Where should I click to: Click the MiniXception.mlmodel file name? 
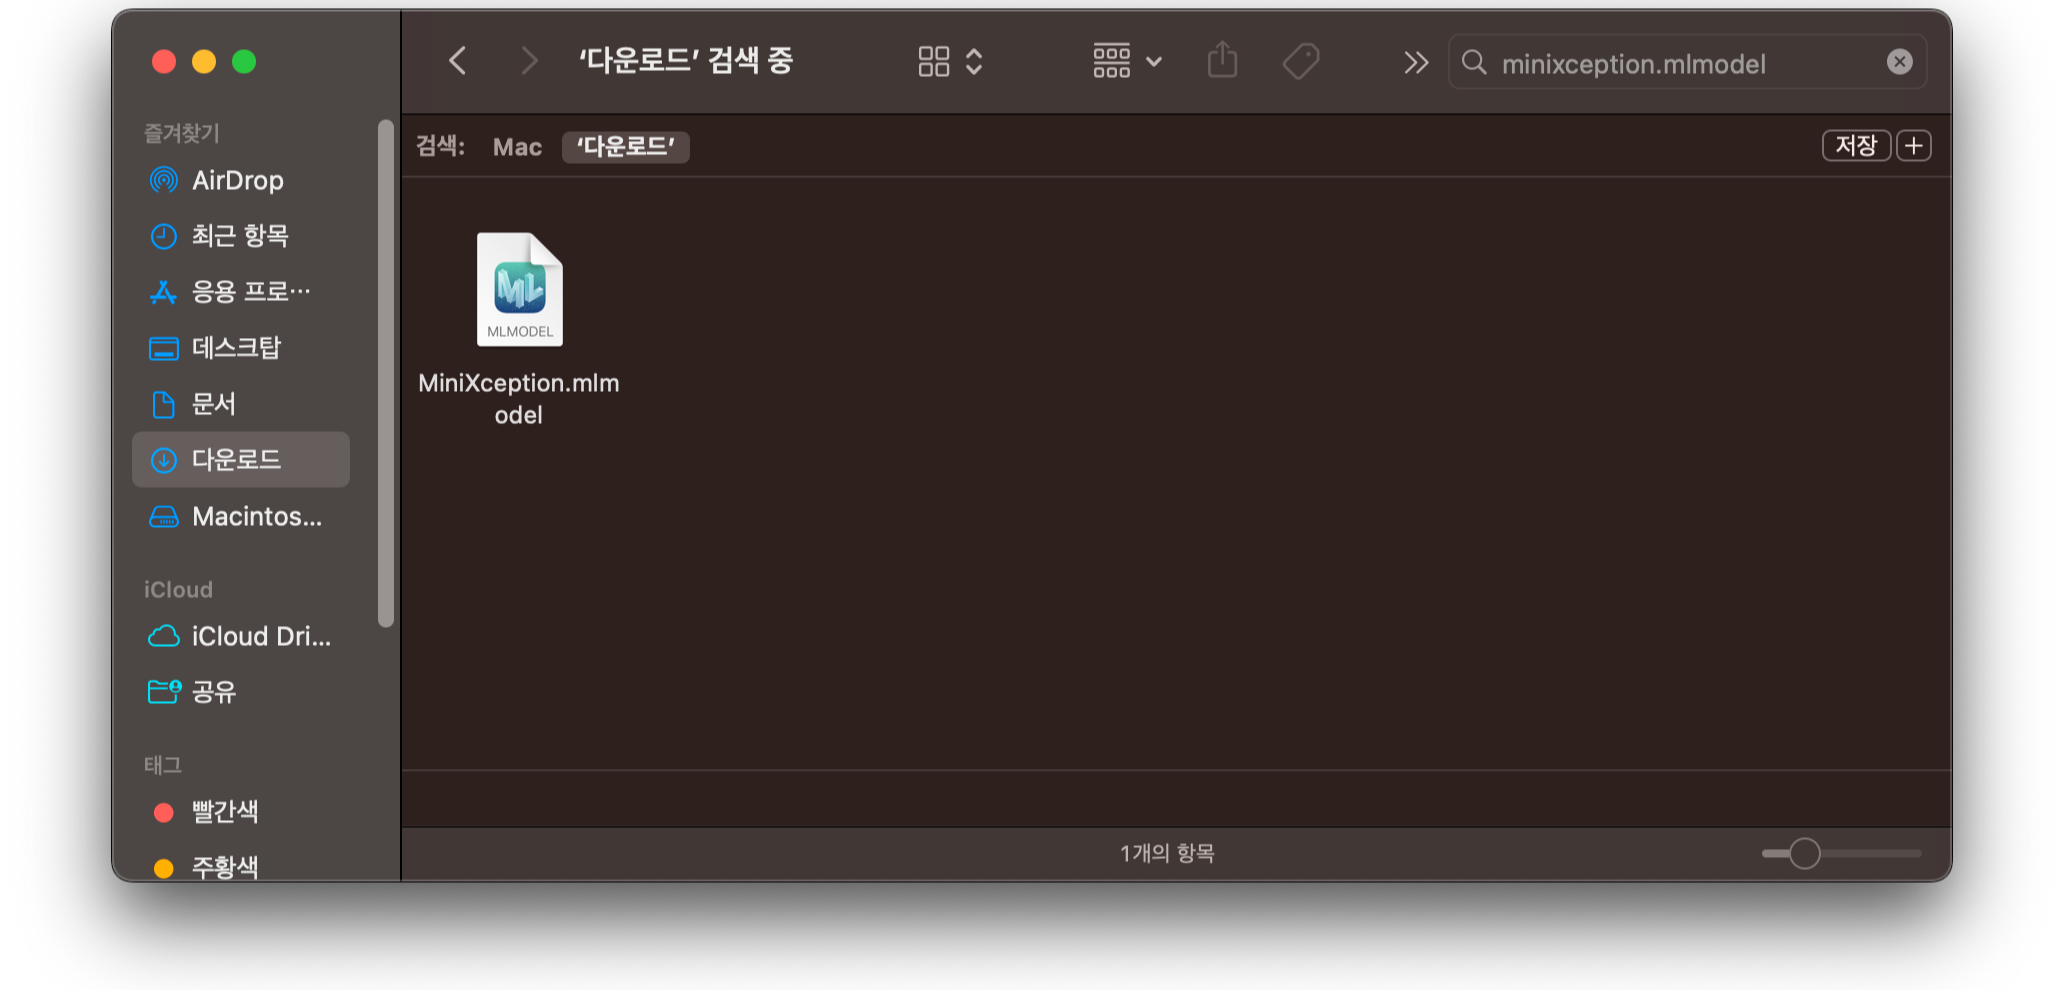click(519, 399)
